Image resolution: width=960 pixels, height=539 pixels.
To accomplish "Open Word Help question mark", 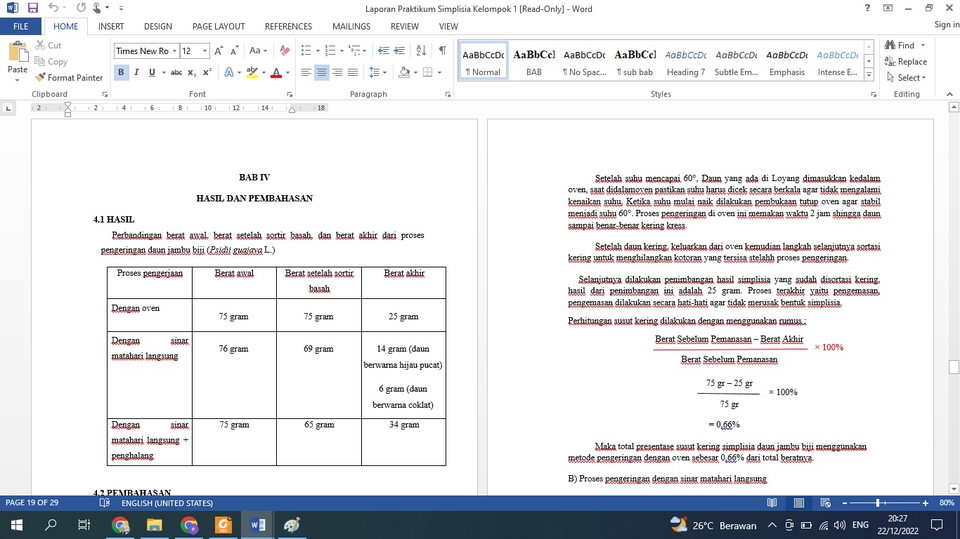I will coord(867,8).
